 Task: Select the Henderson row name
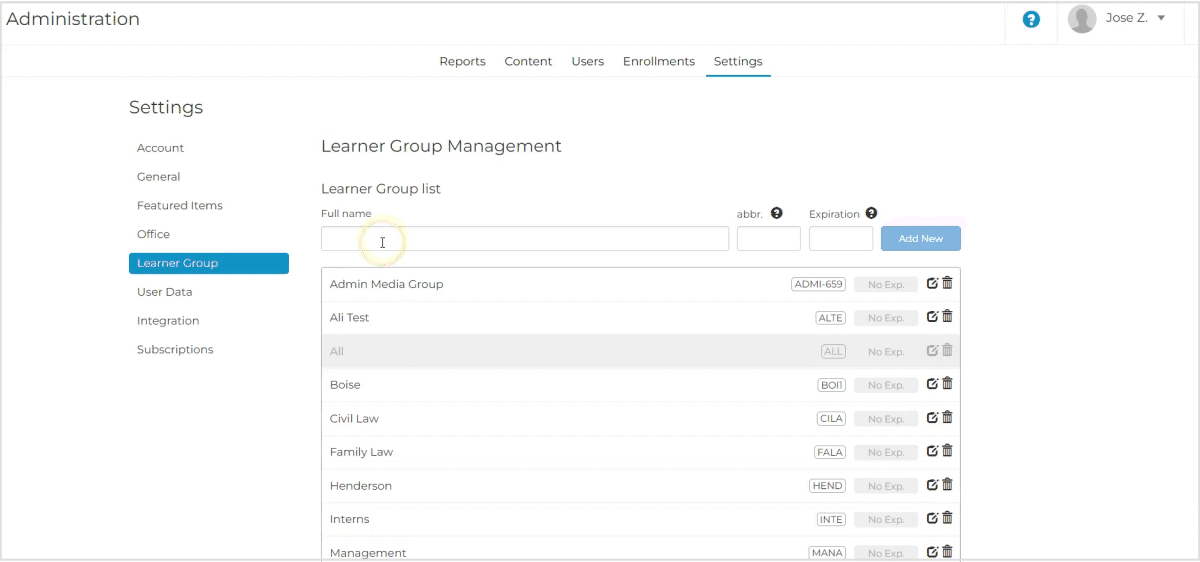click(x=360, y=486)
